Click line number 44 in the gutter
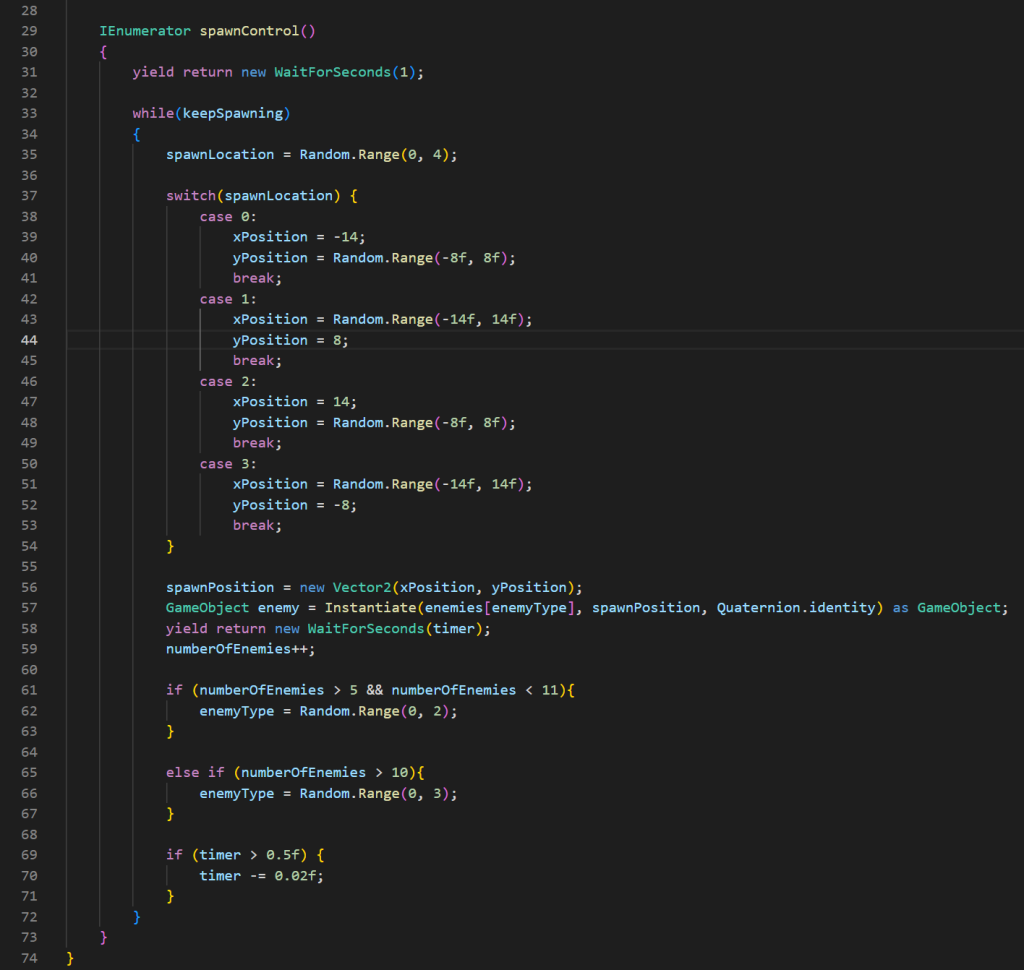1024x970 pixels. (x=28, y=340)
